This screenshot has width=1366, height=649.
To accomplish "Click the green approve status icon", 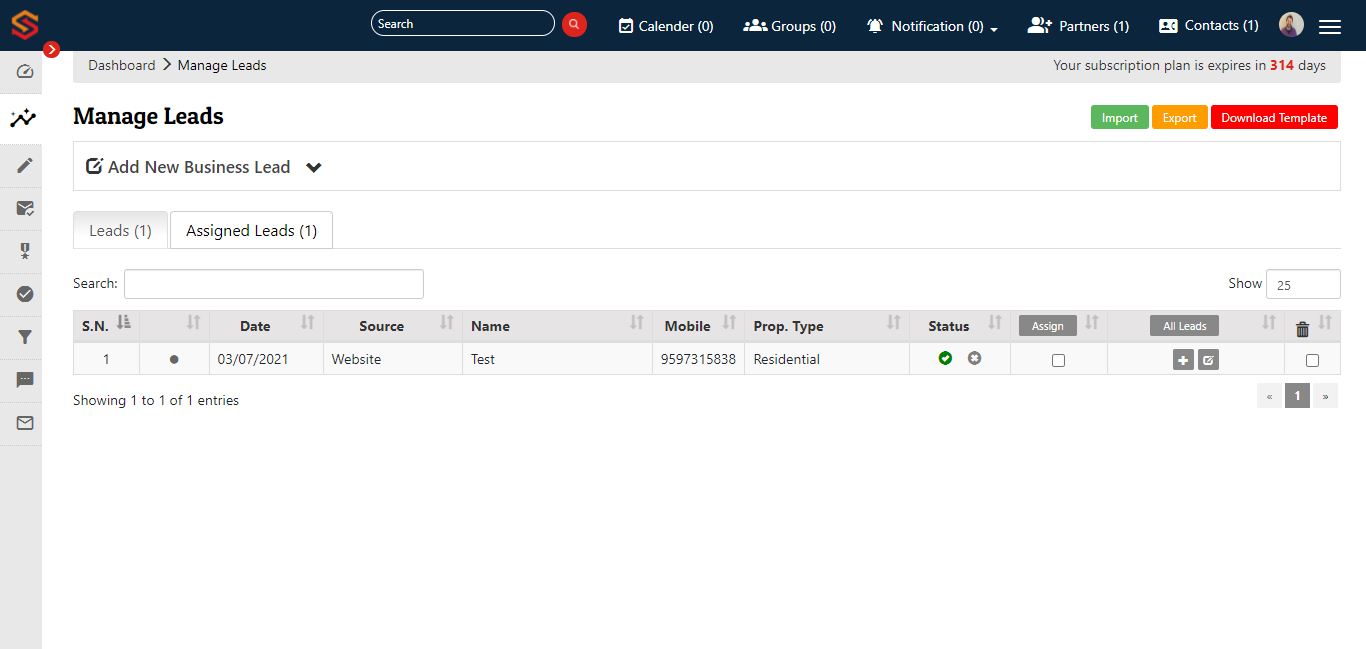I will point(945,358).
